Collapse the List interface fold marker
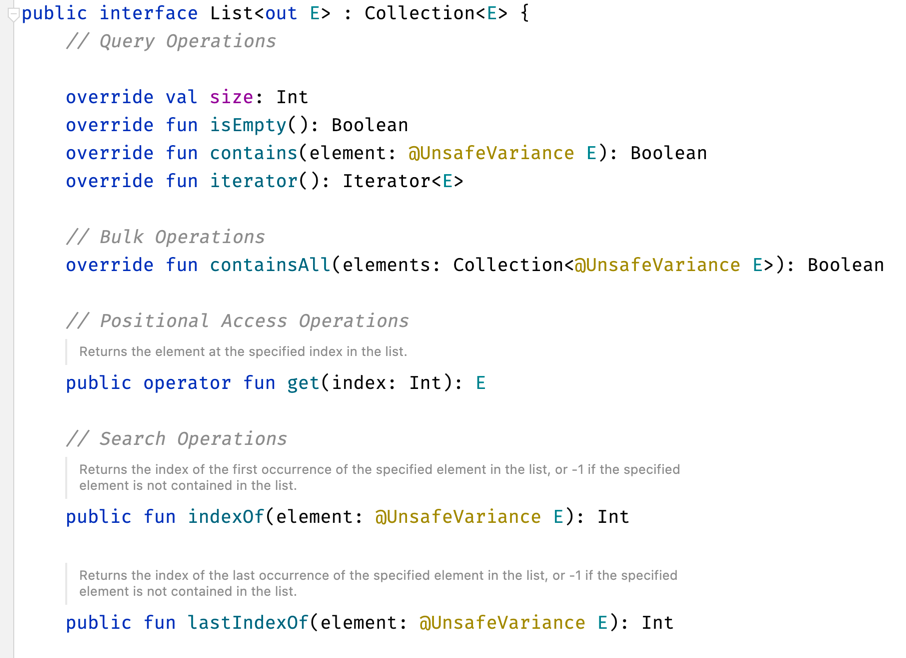The image size is (906, 658). 13,14
